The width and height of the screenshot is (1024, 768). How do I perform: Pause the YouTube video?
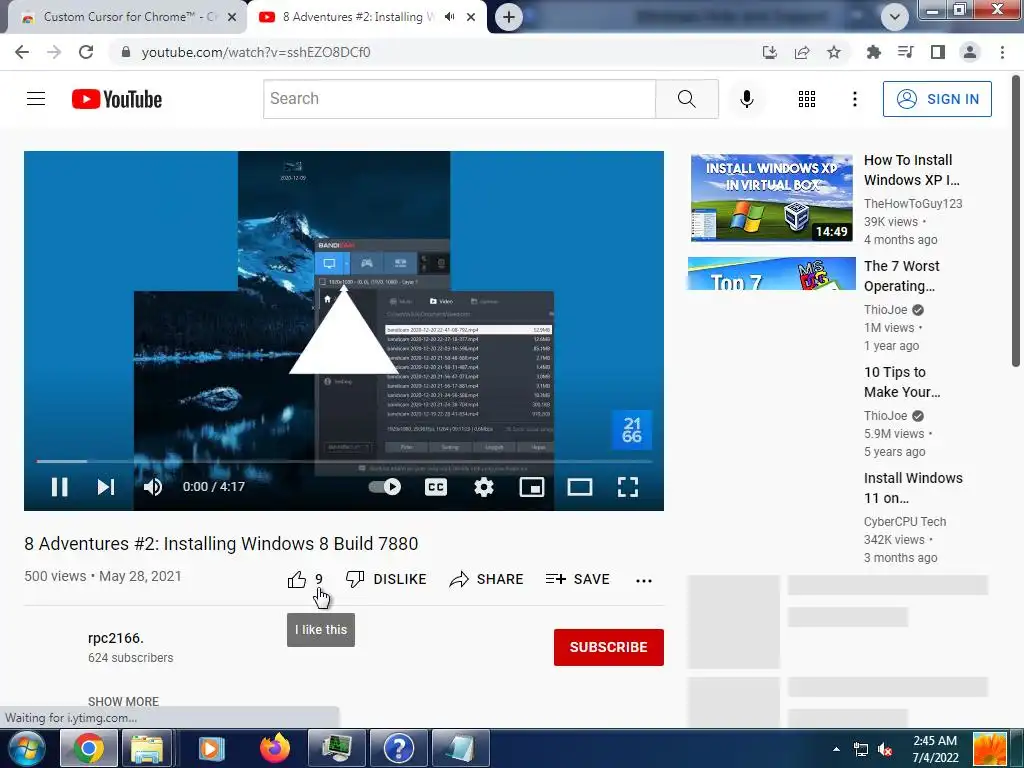click(59, 487)
